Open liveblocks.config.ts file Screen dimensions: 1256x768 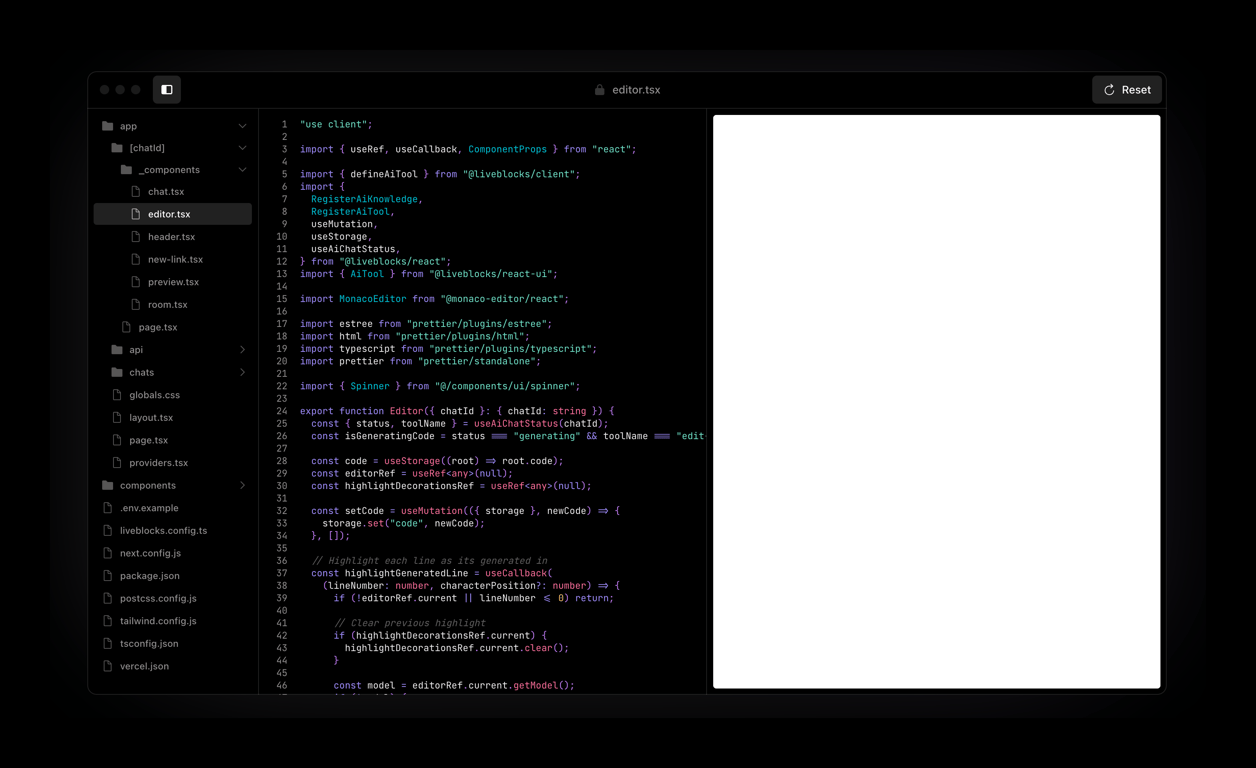click(173, 530)
